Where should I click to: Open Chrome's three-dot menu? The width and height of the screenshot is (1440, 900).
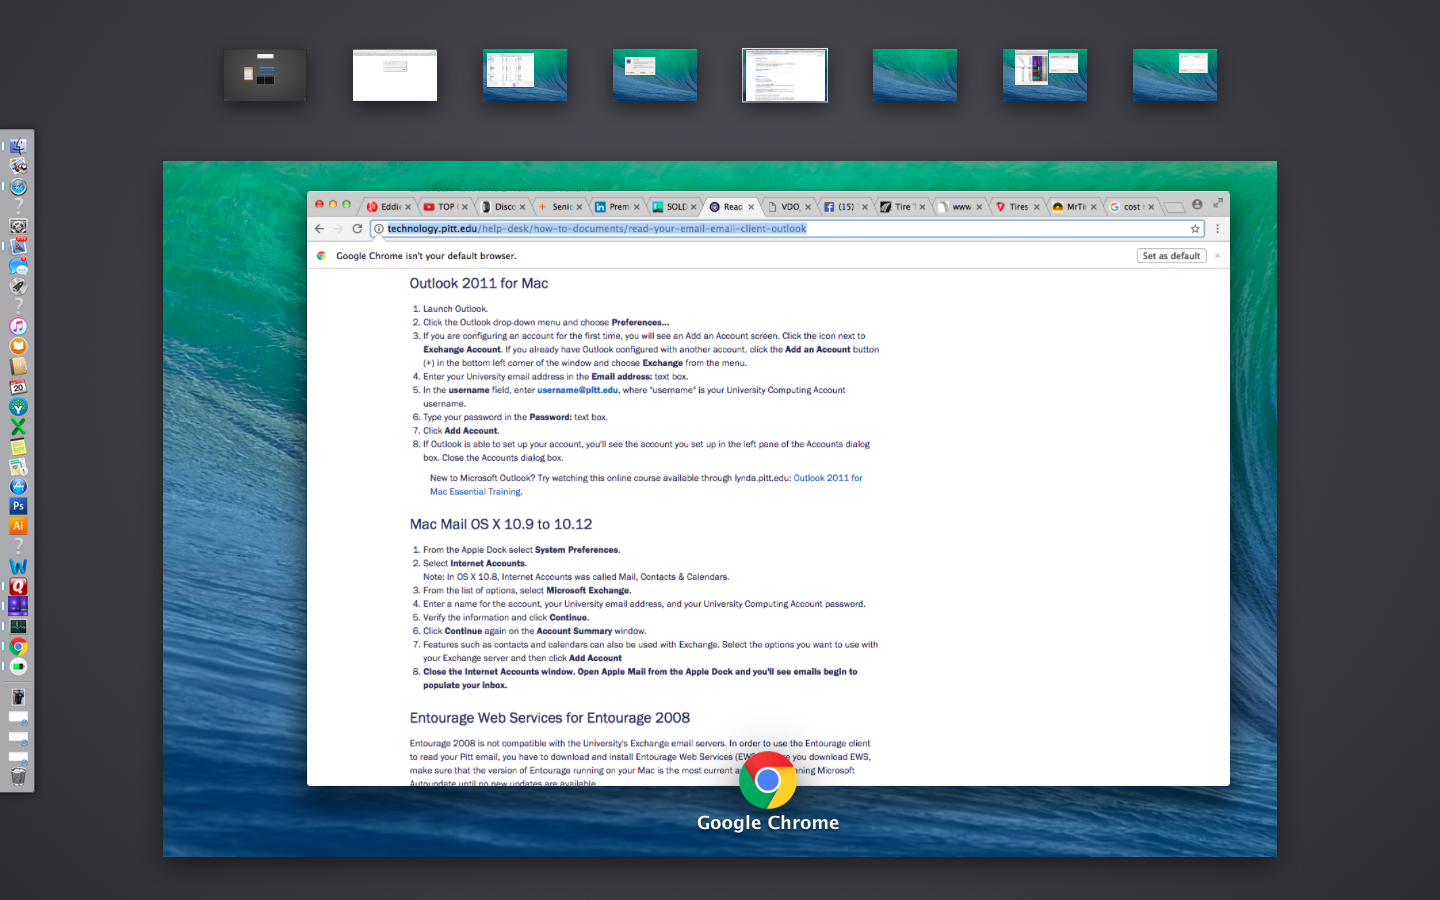pos(1217,229)
